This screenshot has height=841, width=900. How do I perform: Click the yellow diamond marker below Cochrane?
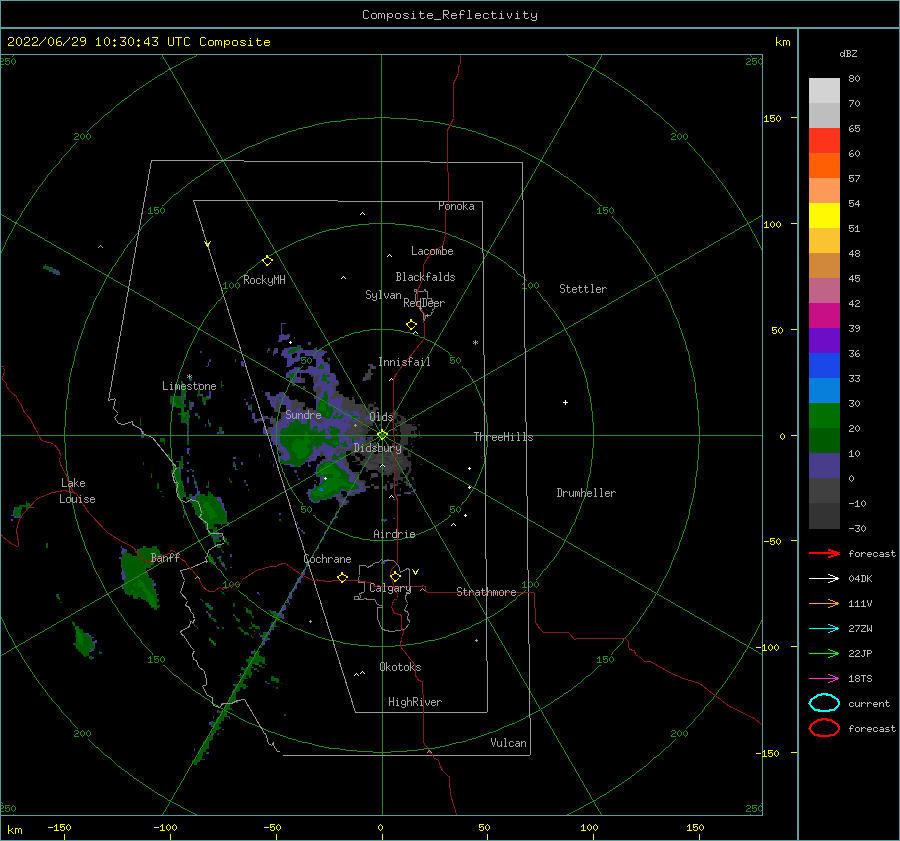342,578
